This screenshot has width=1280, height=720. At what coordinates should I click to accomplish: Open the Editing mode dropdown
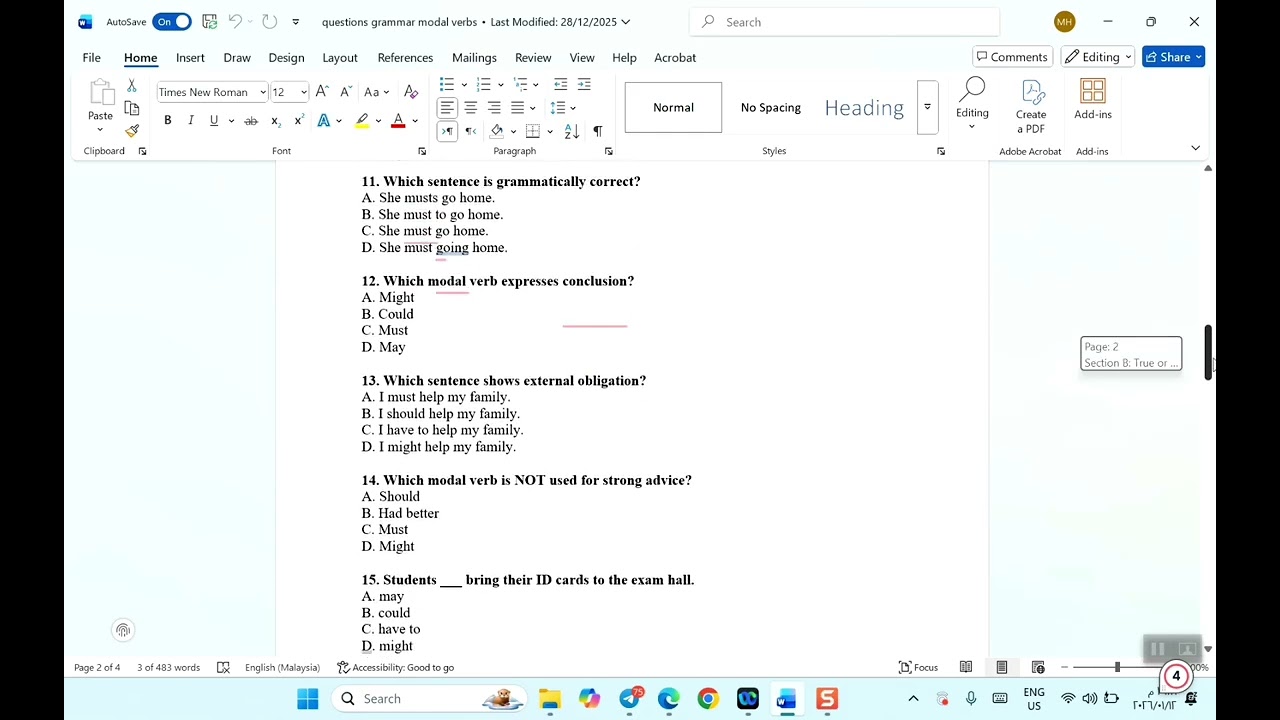1098,57
